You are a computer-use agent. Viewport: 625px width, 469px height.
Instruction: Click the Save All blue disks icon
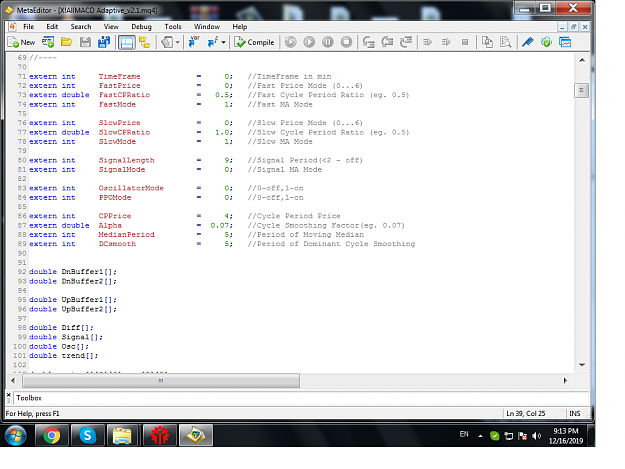tap(104, 42)
